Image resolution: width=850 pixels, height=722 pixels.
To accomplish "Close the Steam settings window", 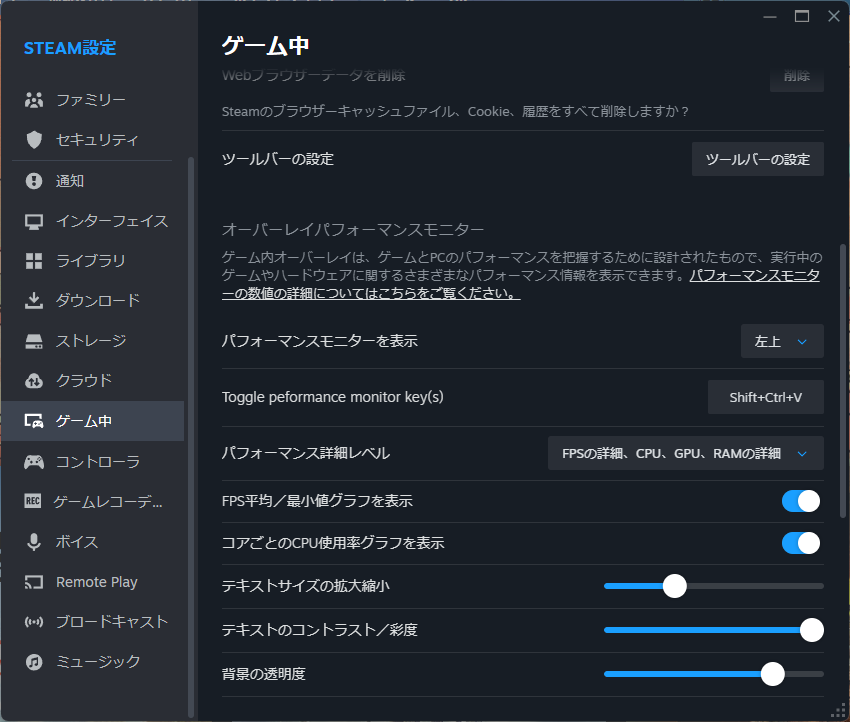I will pyautogui.click(x=834, y=16).
